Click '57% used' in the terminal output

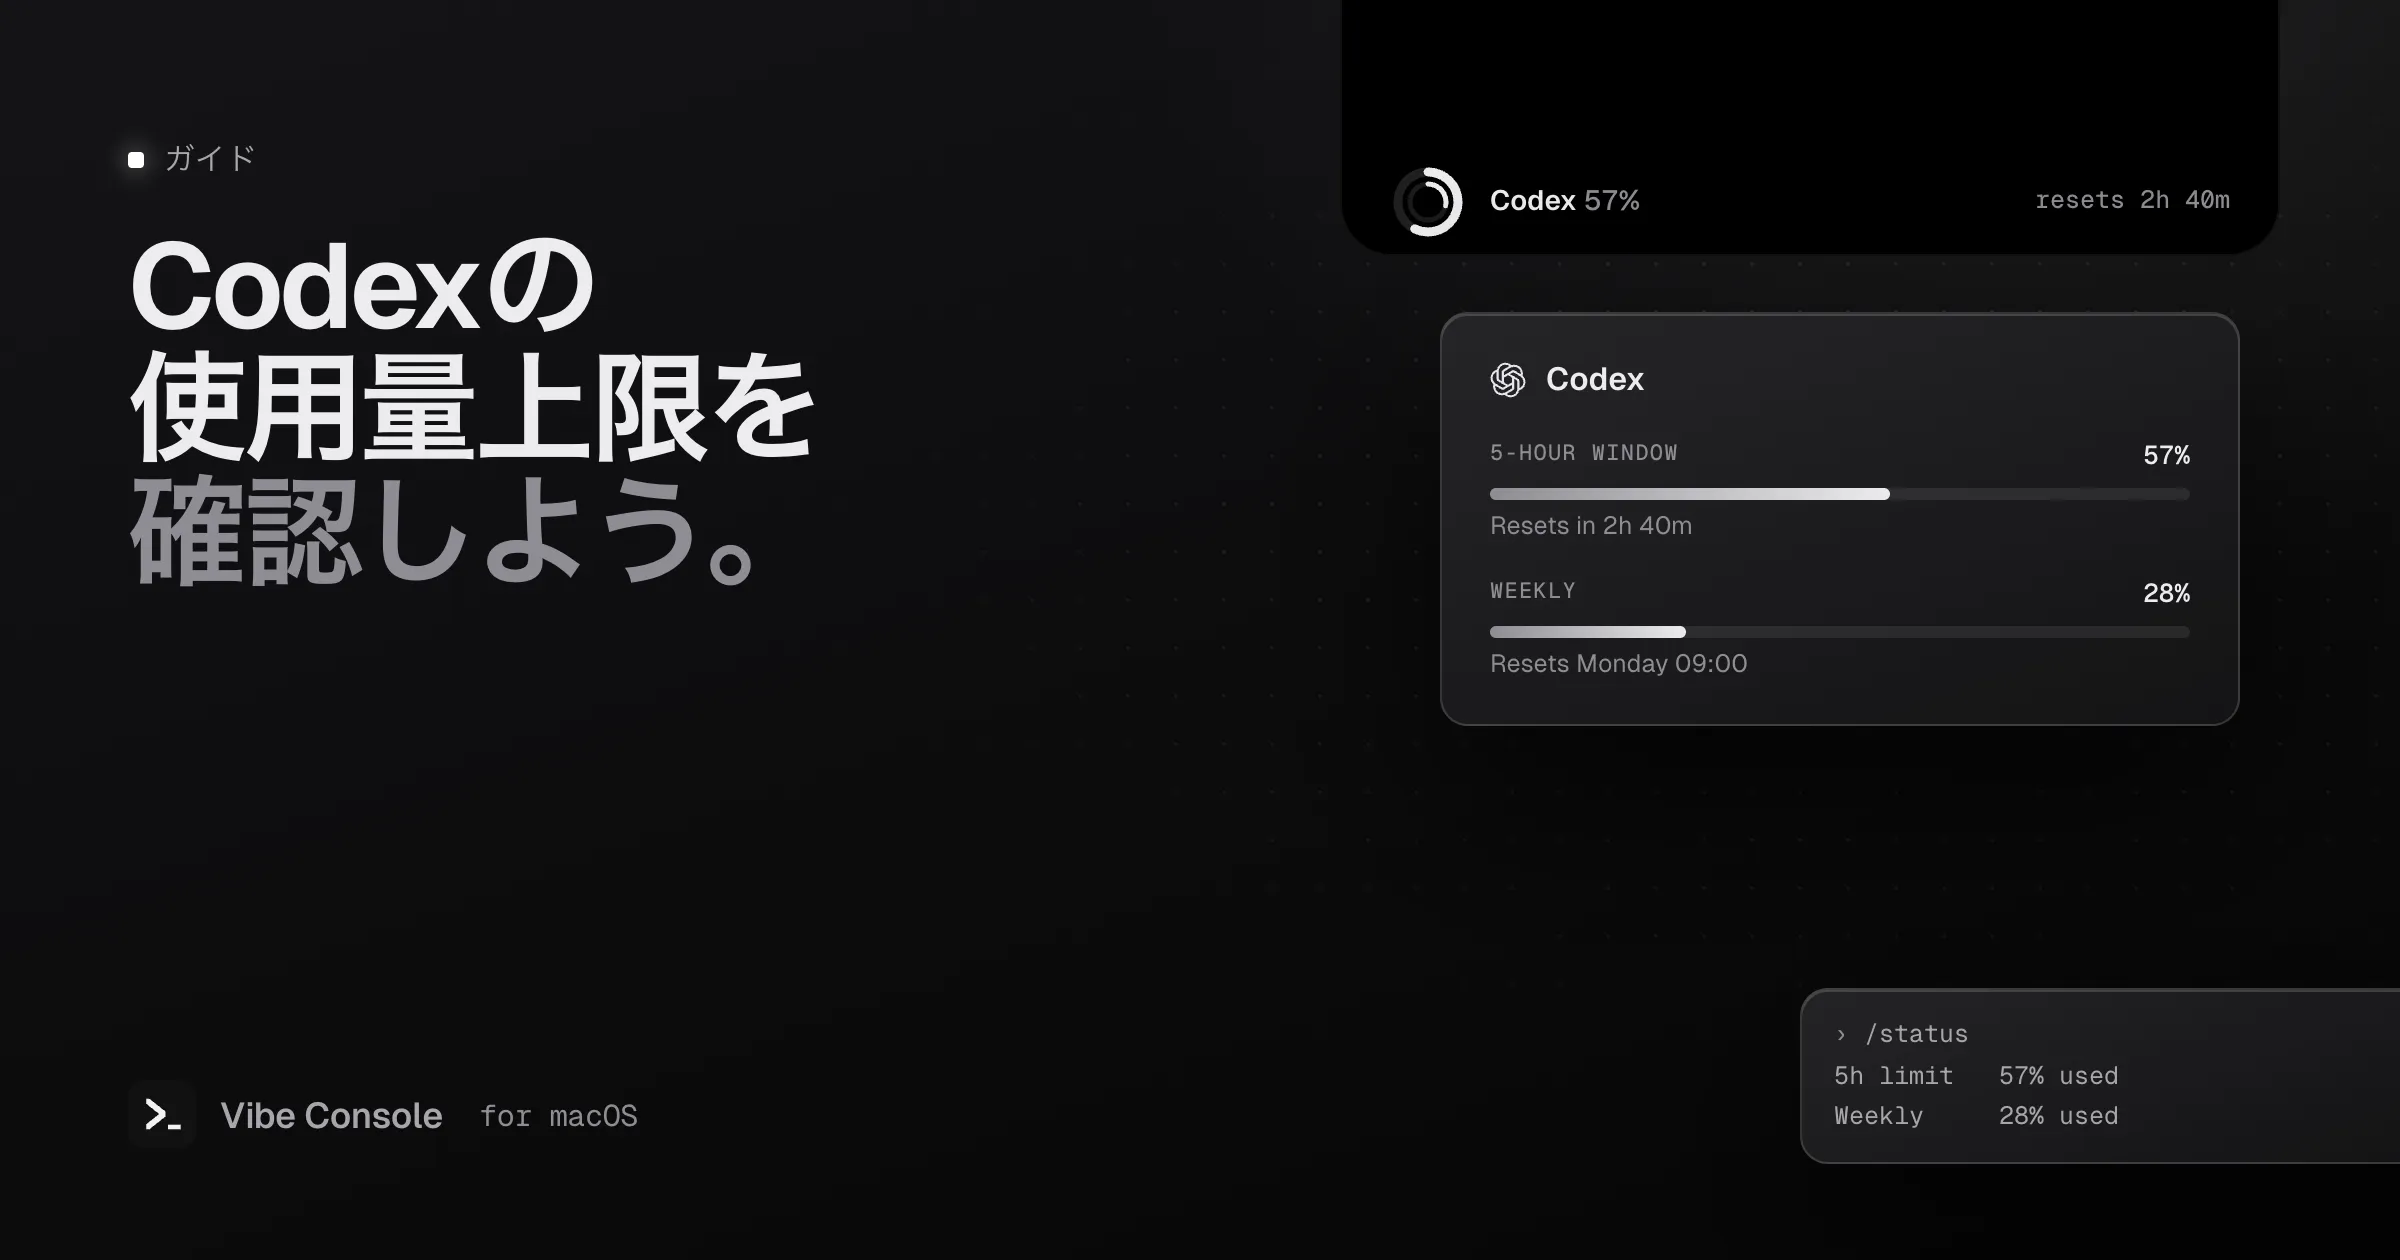[2058, 1076]
